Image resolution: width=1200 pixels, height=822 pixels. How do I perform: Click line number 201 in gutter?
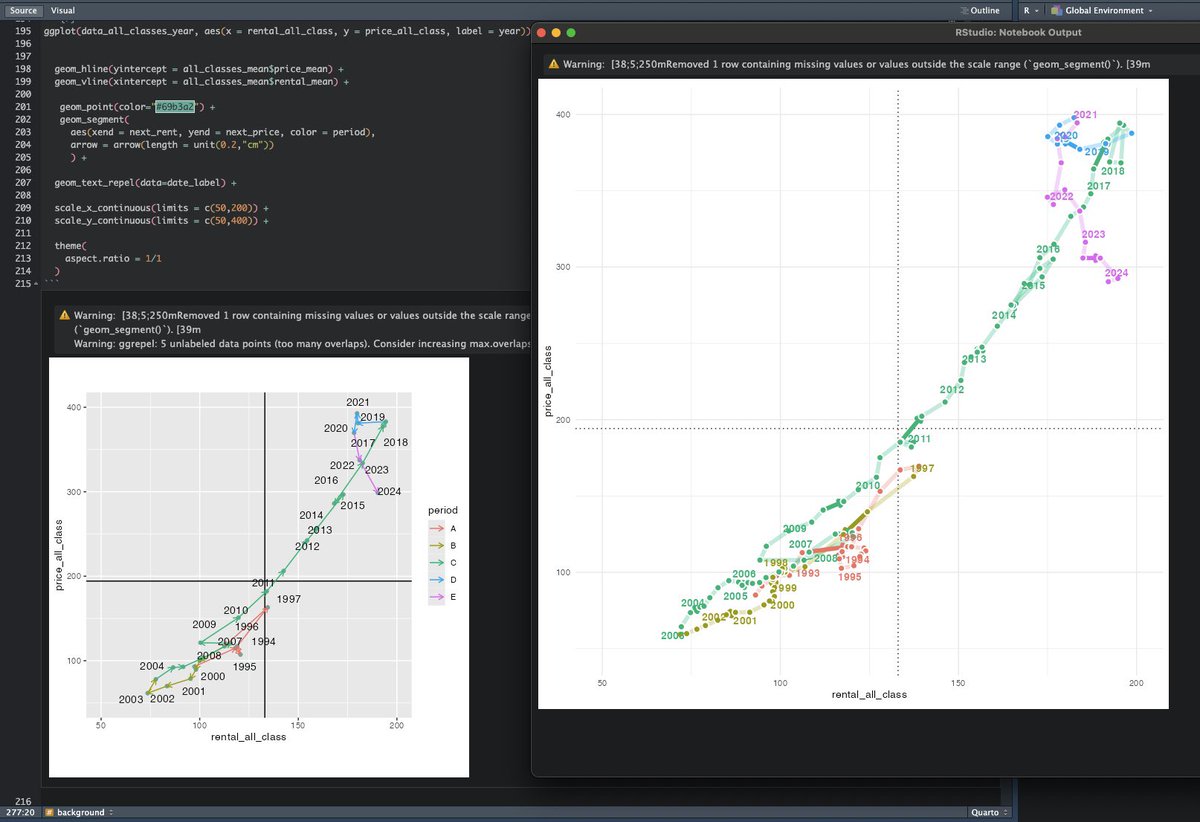(21, 105)
